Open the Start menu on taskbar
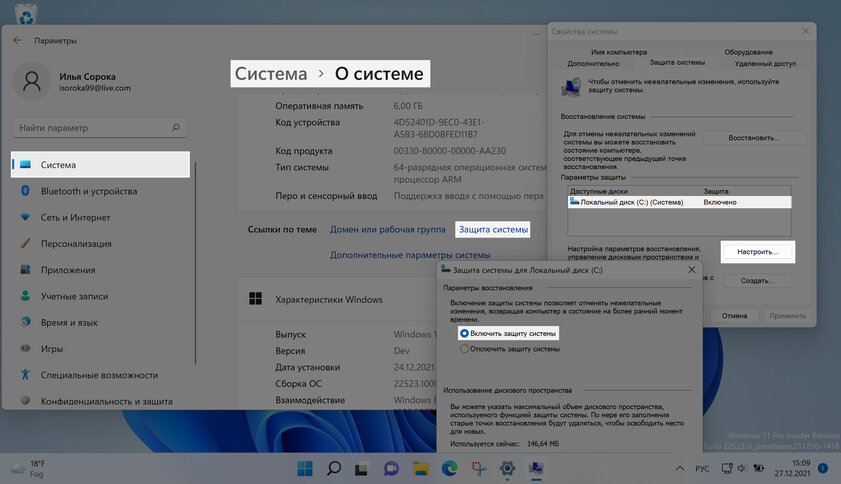The width and height of the screenshot is (841, 484). (305, 468)
